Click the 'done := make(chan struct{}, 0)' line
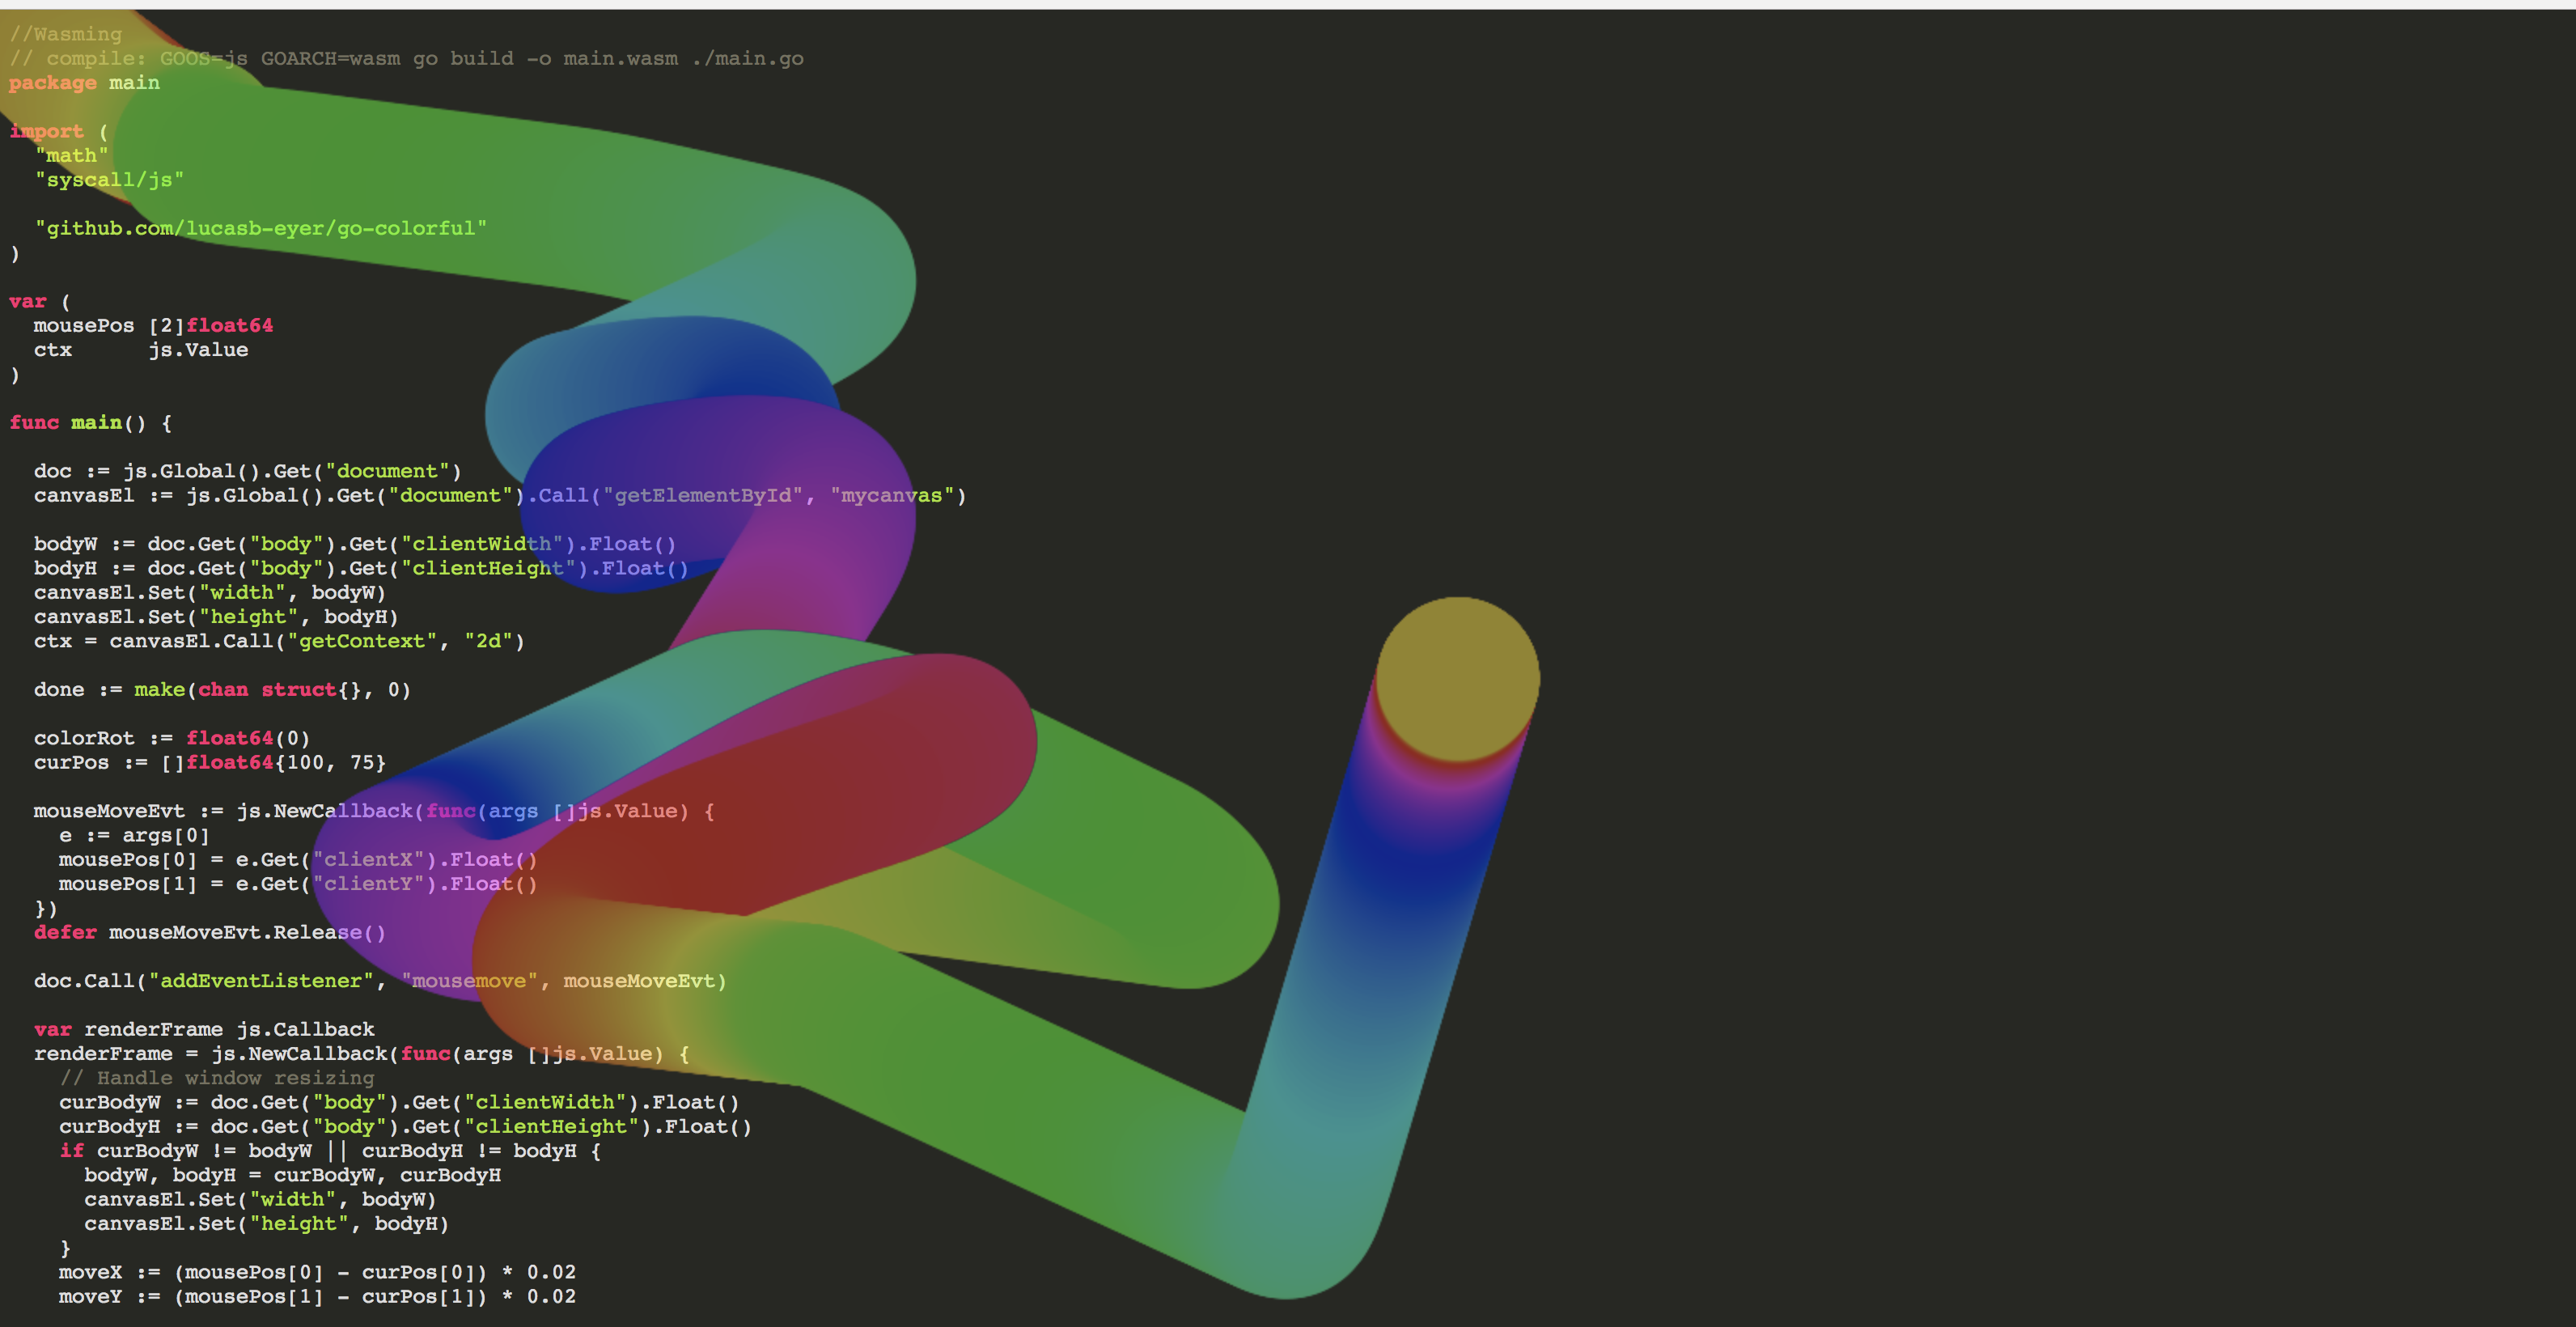This screenshot has height=1327, width=2576. (x=221, y=689)
